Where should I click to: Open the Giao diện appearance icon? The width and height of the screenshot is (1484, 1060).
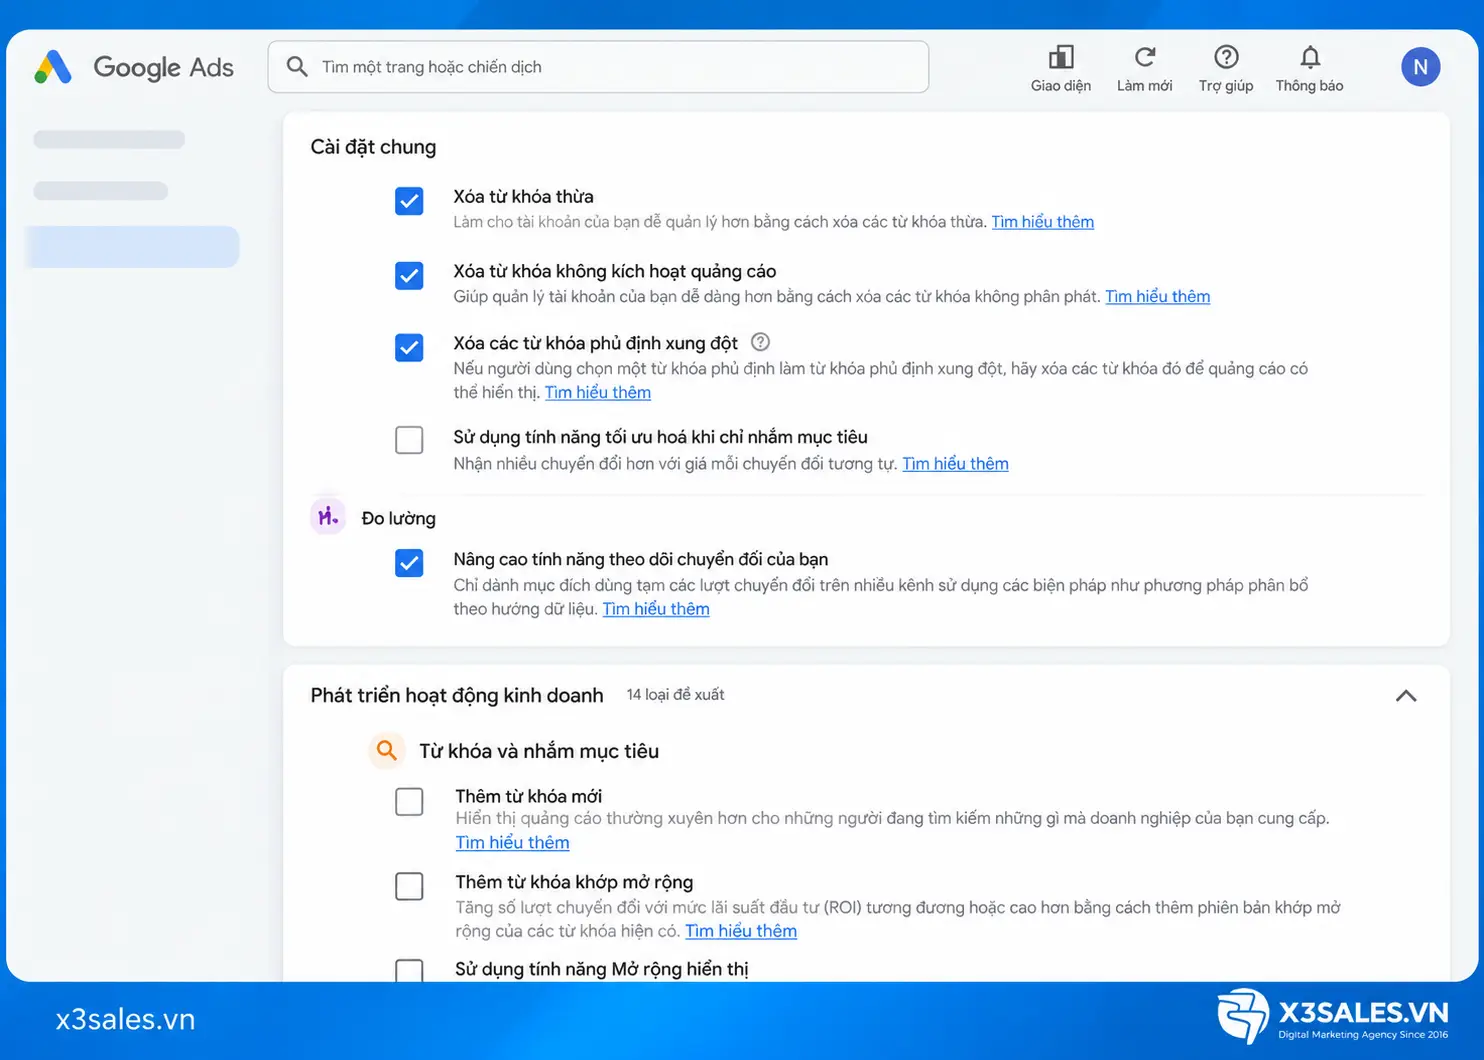tap(1061, 57)
